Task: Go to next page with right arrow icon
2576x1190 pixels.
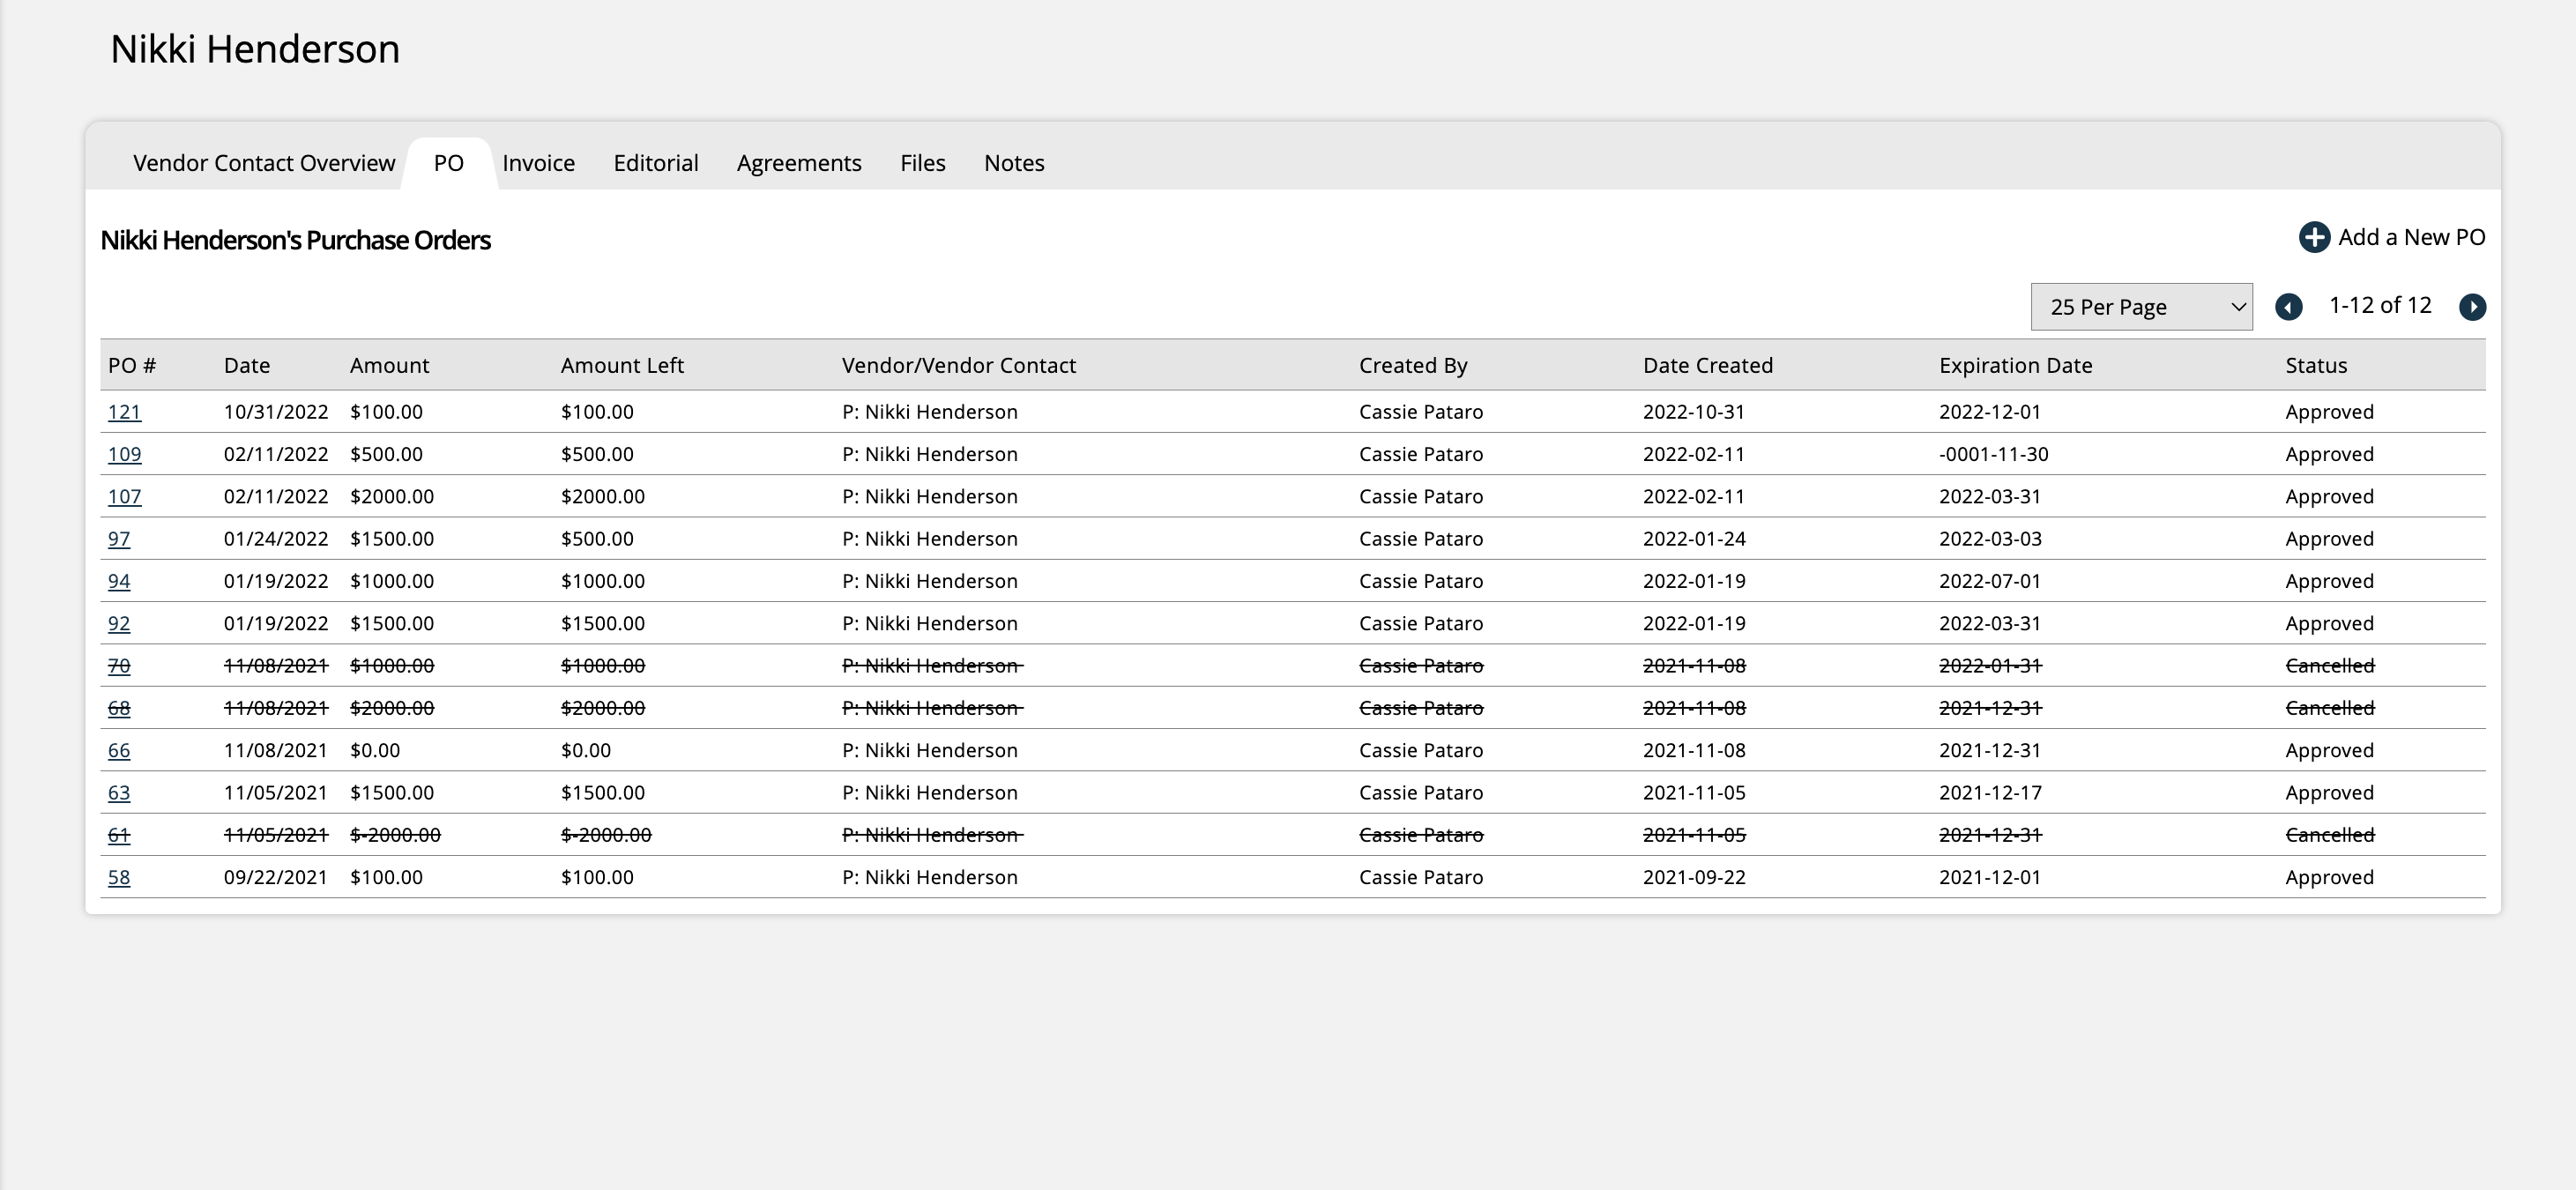Action: coord(2472,307)
